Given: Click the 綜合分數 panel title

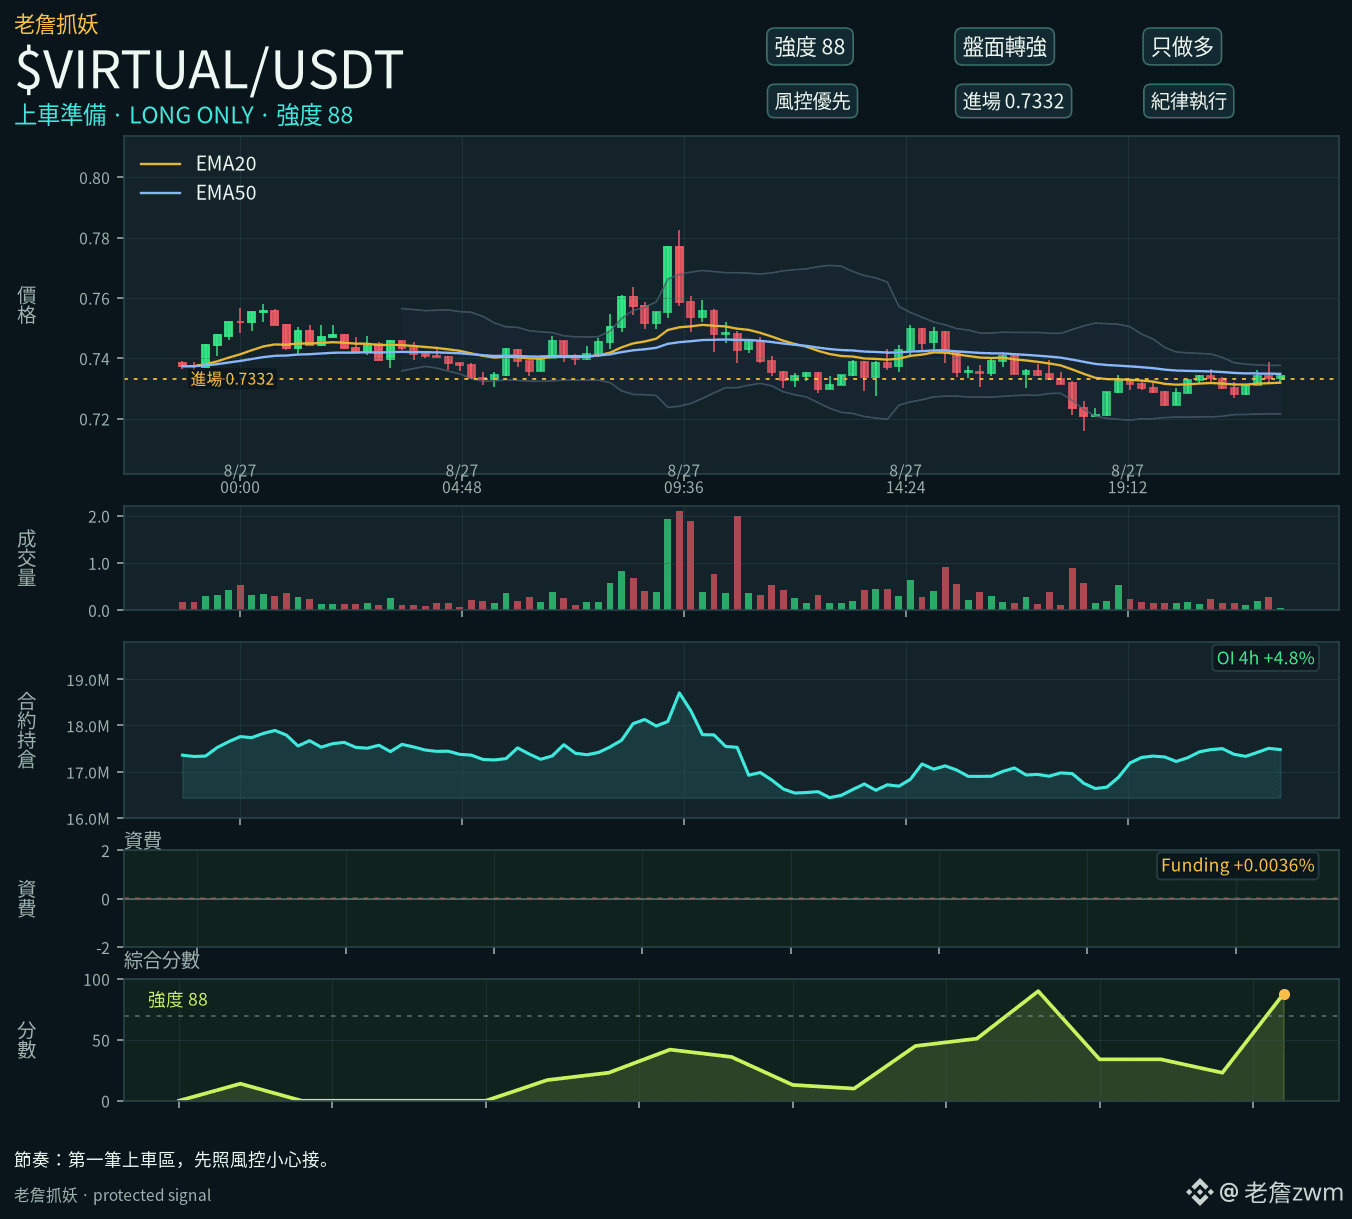Looking at the screenshot, I should 162,960.
